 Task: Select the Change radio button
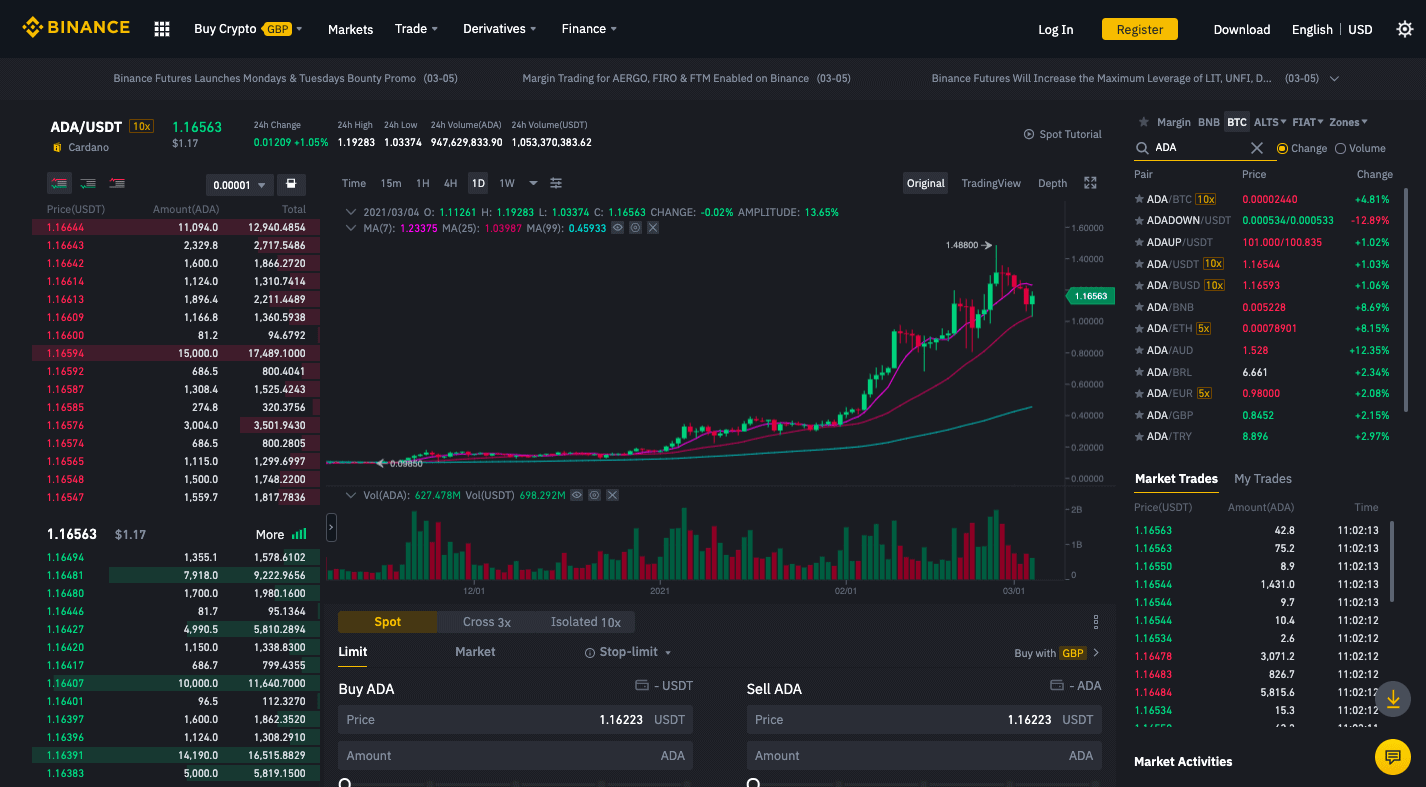pos(1282,148)
